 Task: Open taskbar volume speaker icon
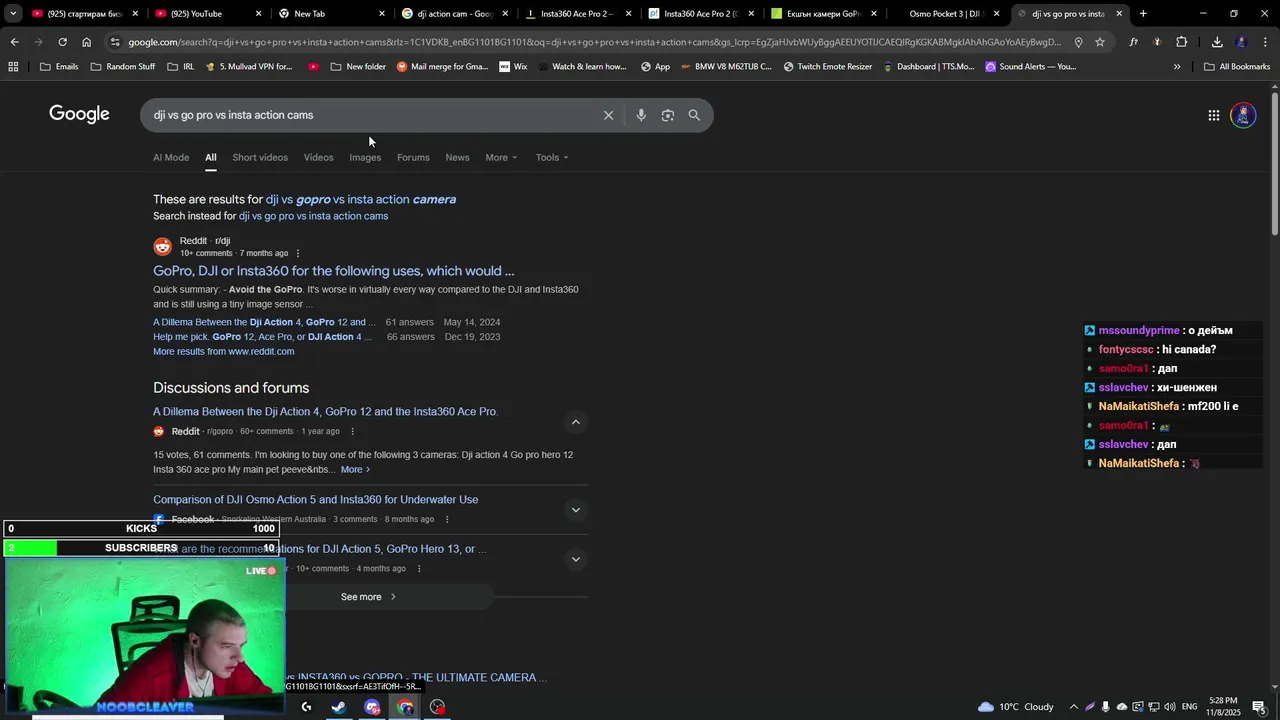tap(1168, 707)
